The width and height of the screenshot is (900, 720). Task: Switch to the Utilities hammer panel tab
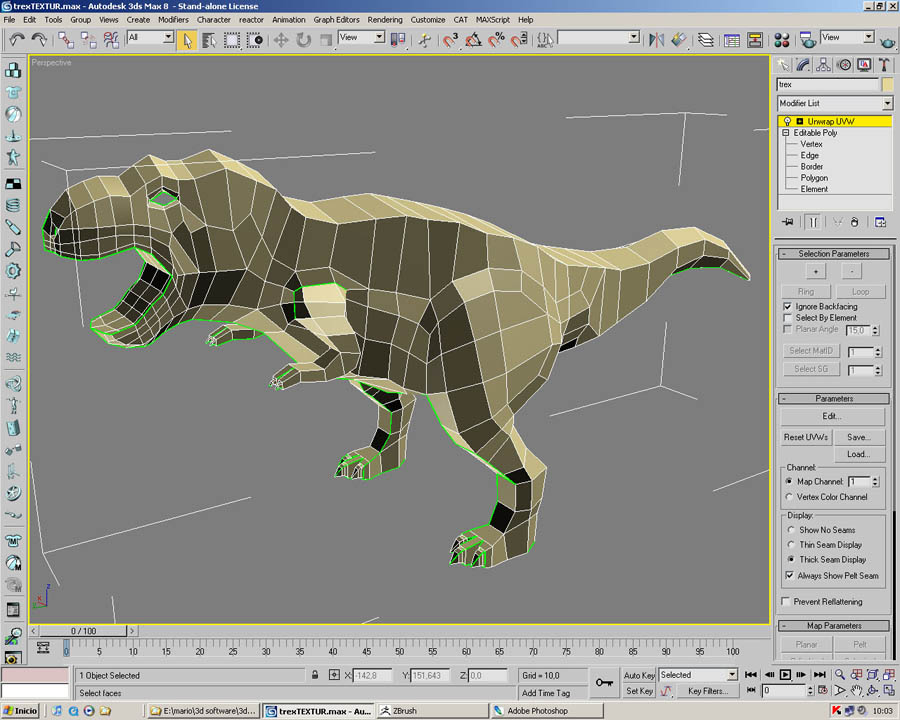click(x=884, y=64)
